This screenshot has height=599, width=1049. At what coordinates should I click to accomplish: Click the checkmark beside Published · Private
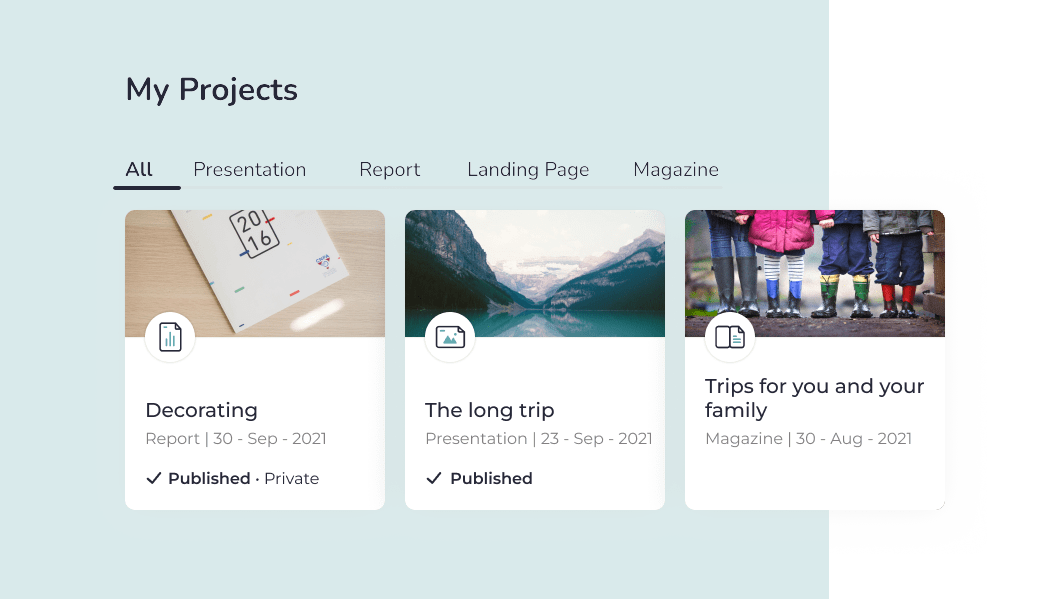point(154,478)
